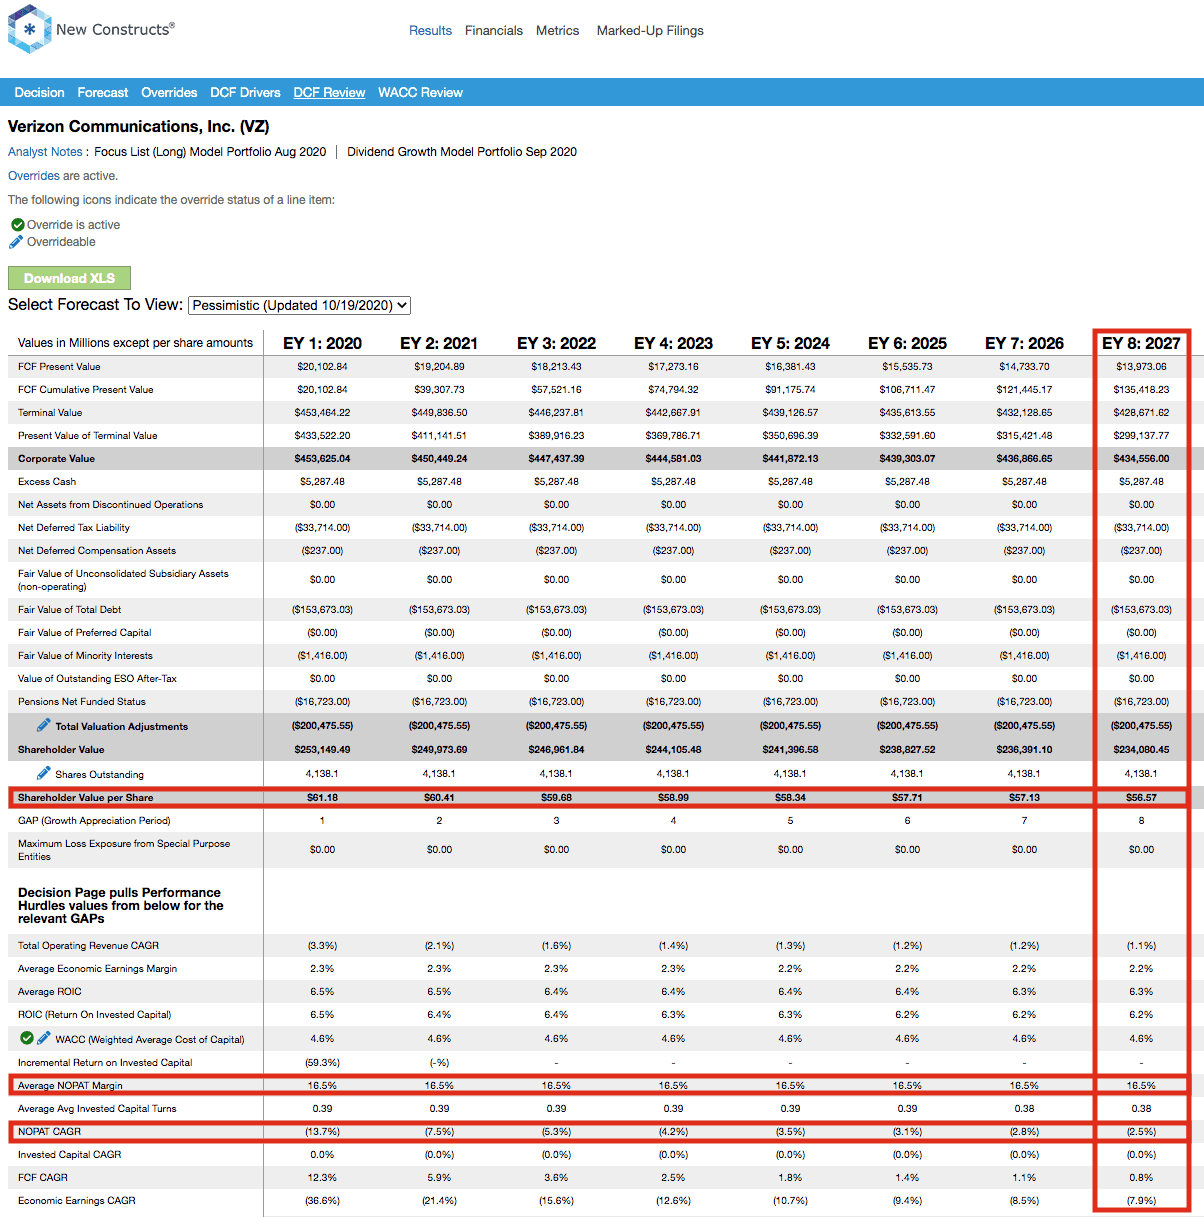
Task: Click the $253,149.49 Shareholder Value cell
Action: pyautogui.click(x=322, y=750)
